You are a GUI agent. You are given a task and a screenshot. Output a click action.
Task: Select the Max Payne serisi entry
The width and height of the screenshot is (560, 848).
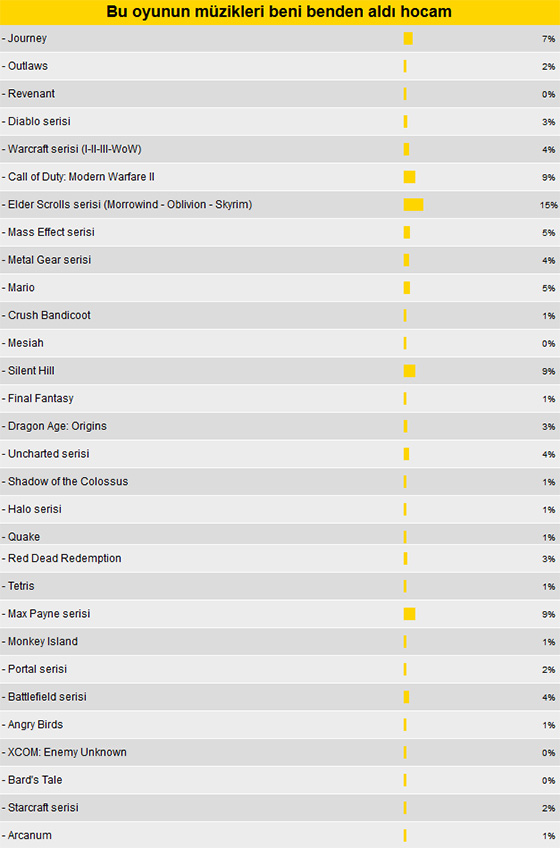(x=280, y=614)
